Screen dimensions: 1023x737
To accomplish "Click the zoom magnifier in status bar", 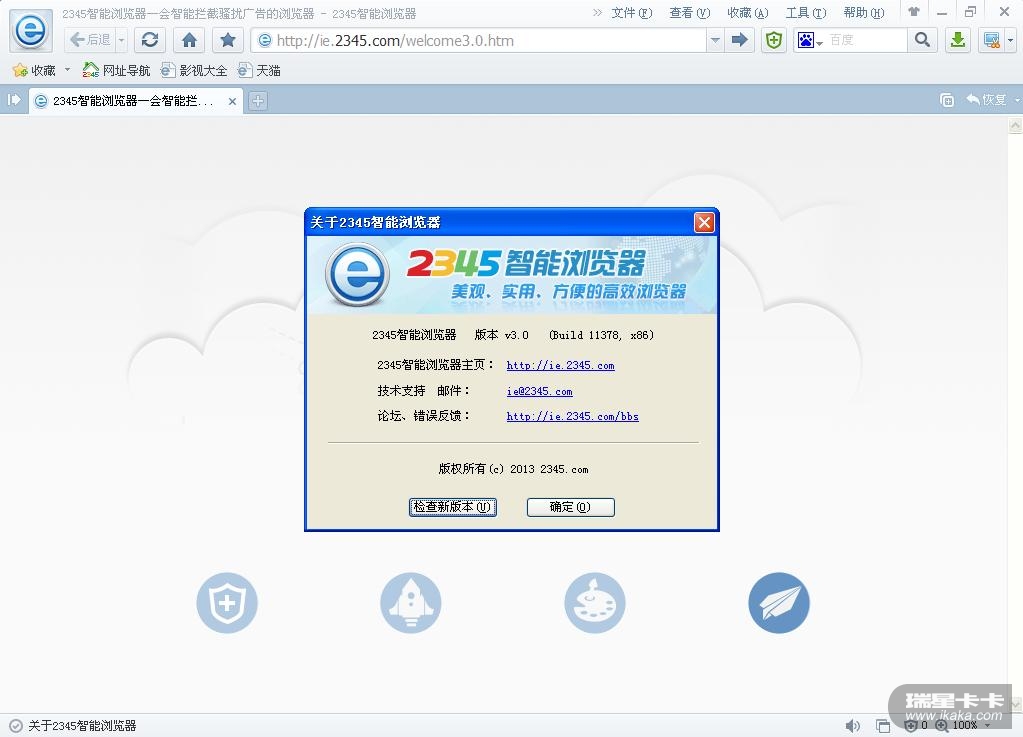I will click(x=941, y=725).
